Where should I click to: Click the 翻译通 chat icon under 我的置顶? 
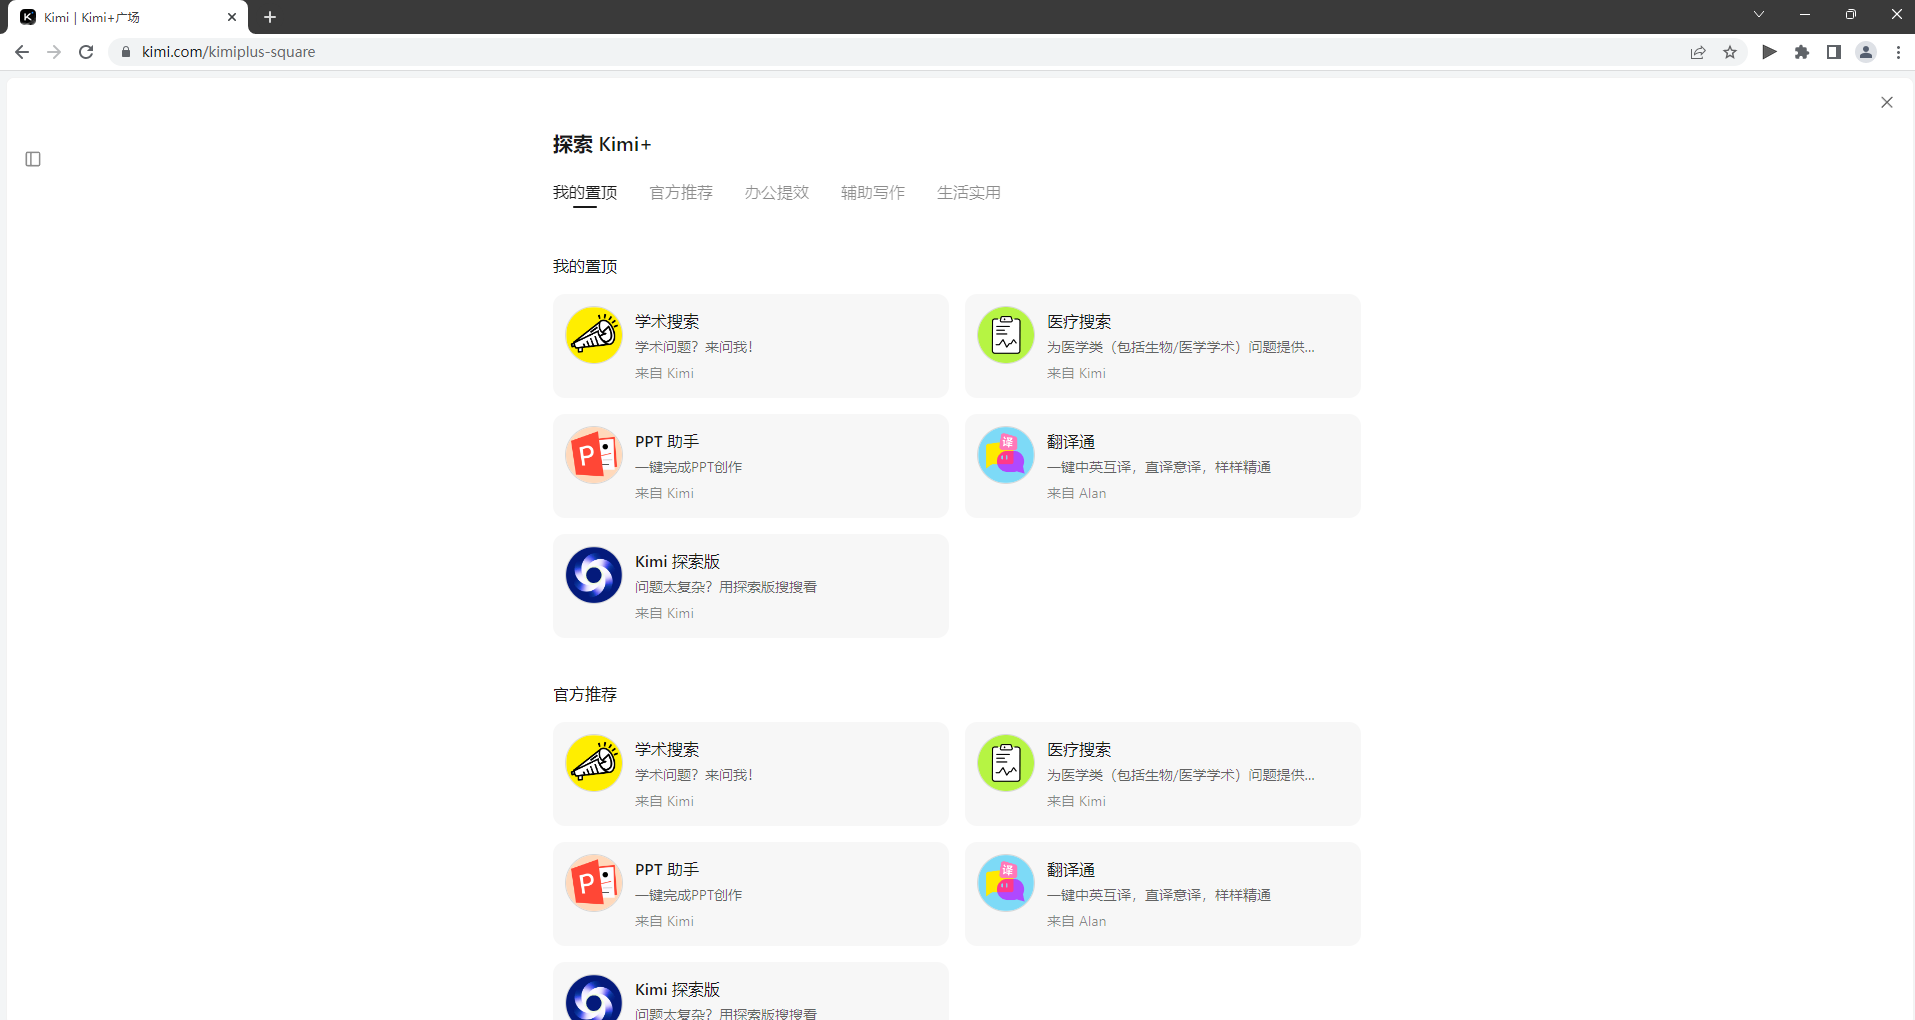click(1006, 455)
